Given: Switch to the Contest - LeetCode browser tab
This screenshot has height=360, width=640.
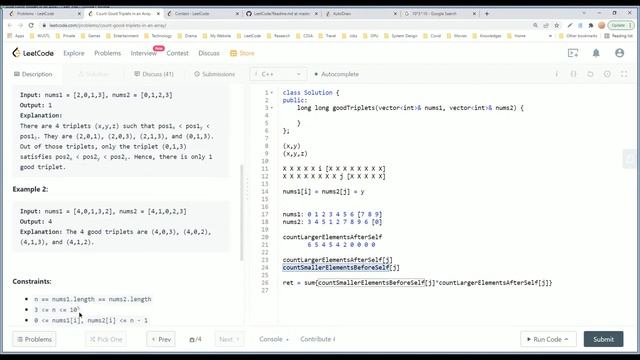Looking at the screenshot, I should tap(203, 13).
